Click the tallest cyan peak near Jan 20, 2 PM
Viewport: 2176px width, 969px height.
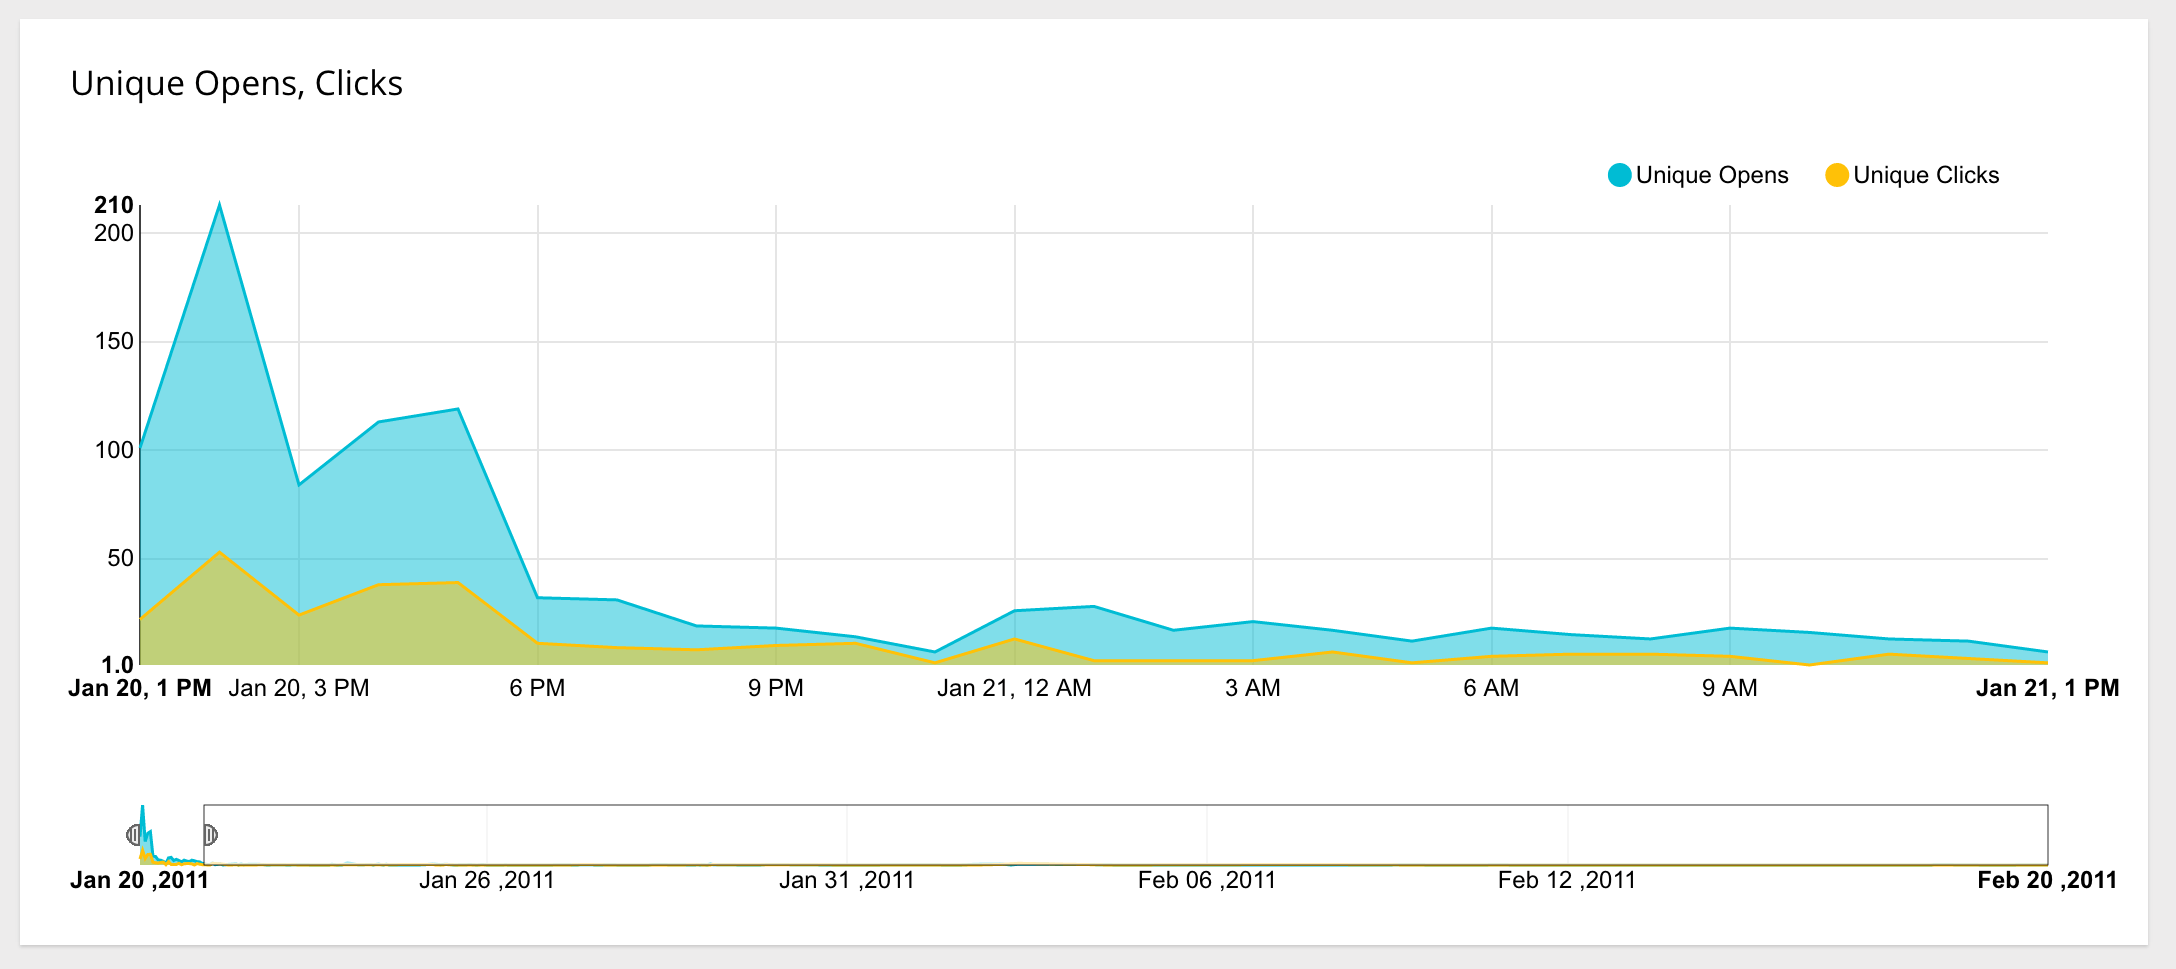220,205
